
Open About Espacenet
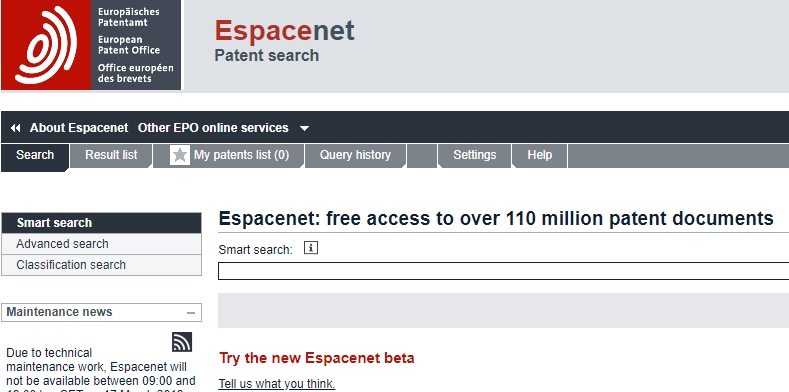tap(79, 128)
